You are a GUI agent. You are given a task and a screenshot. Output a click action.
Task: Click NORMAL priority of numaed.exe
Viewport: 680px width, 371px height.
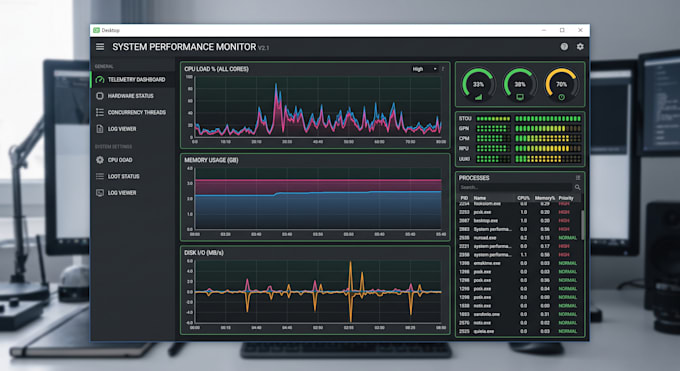pyautogui.click(x=568, y=238)
